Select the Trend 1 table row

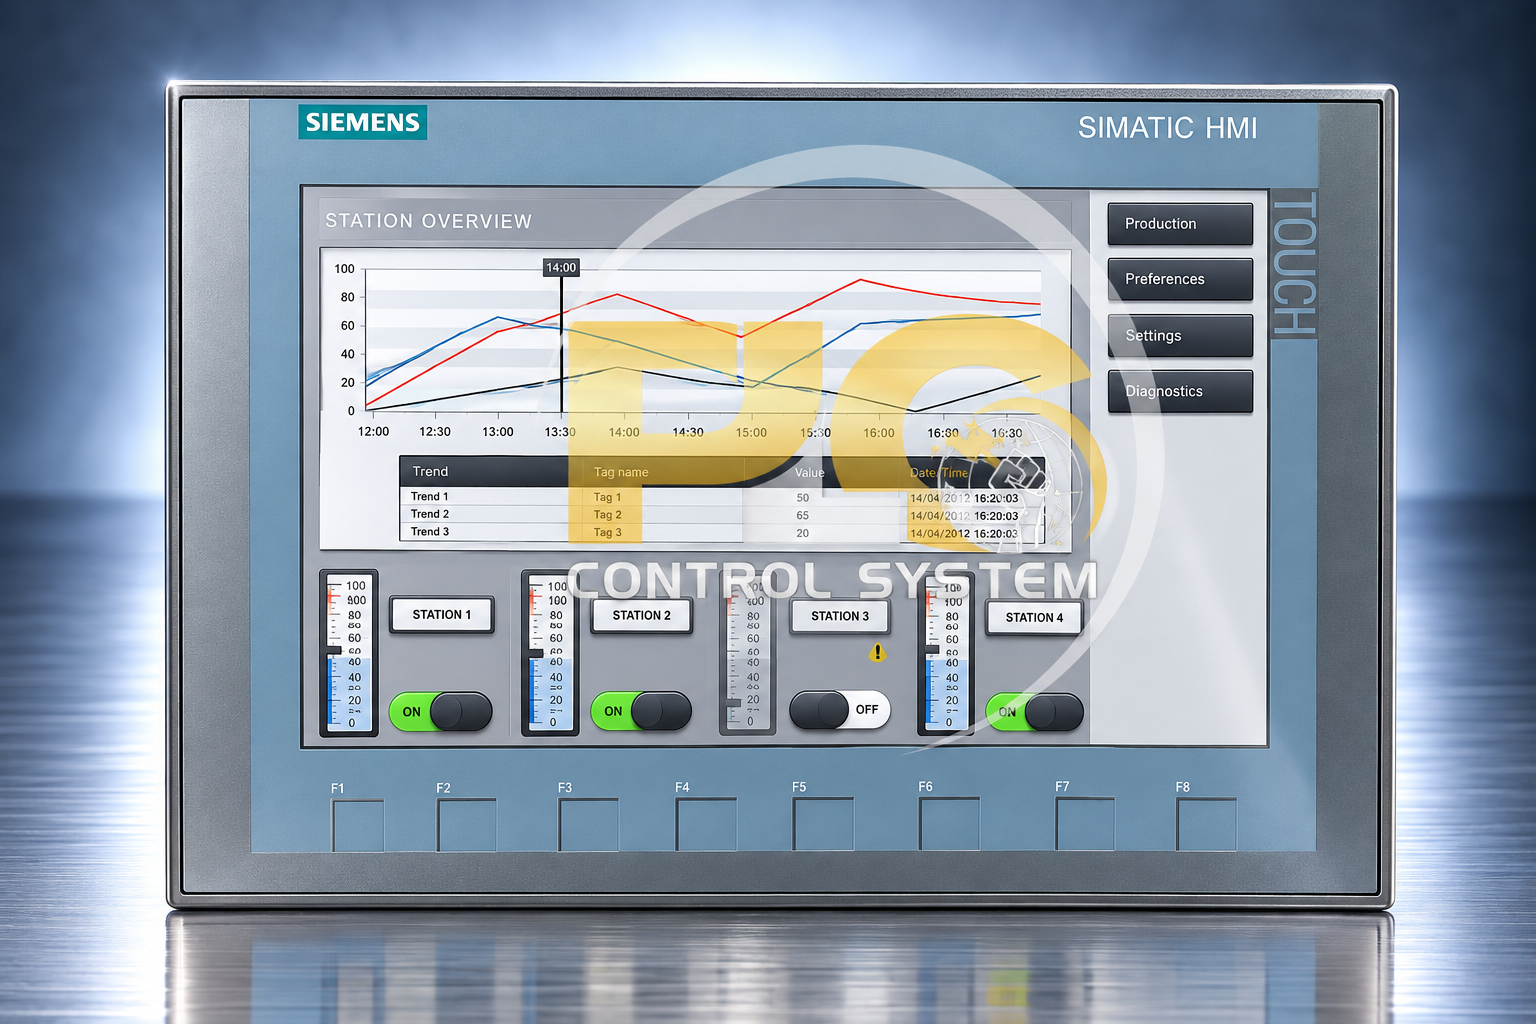point(722,497)
